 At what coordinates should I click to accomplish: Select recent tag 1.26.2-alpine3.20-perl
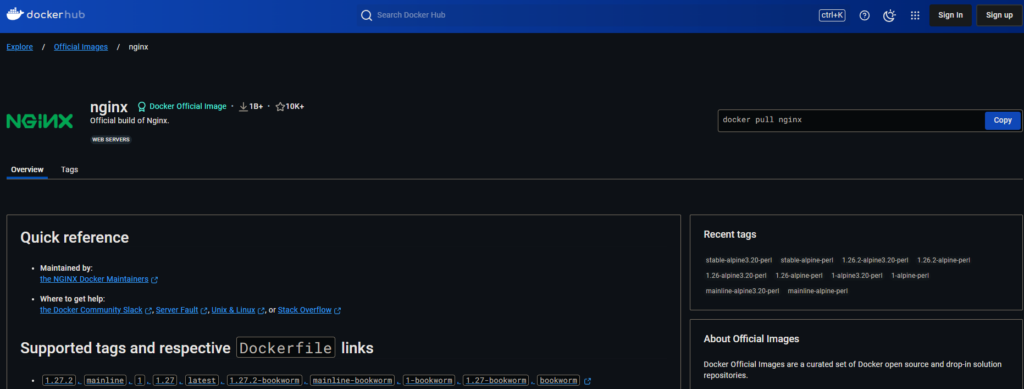pos(875,260)
